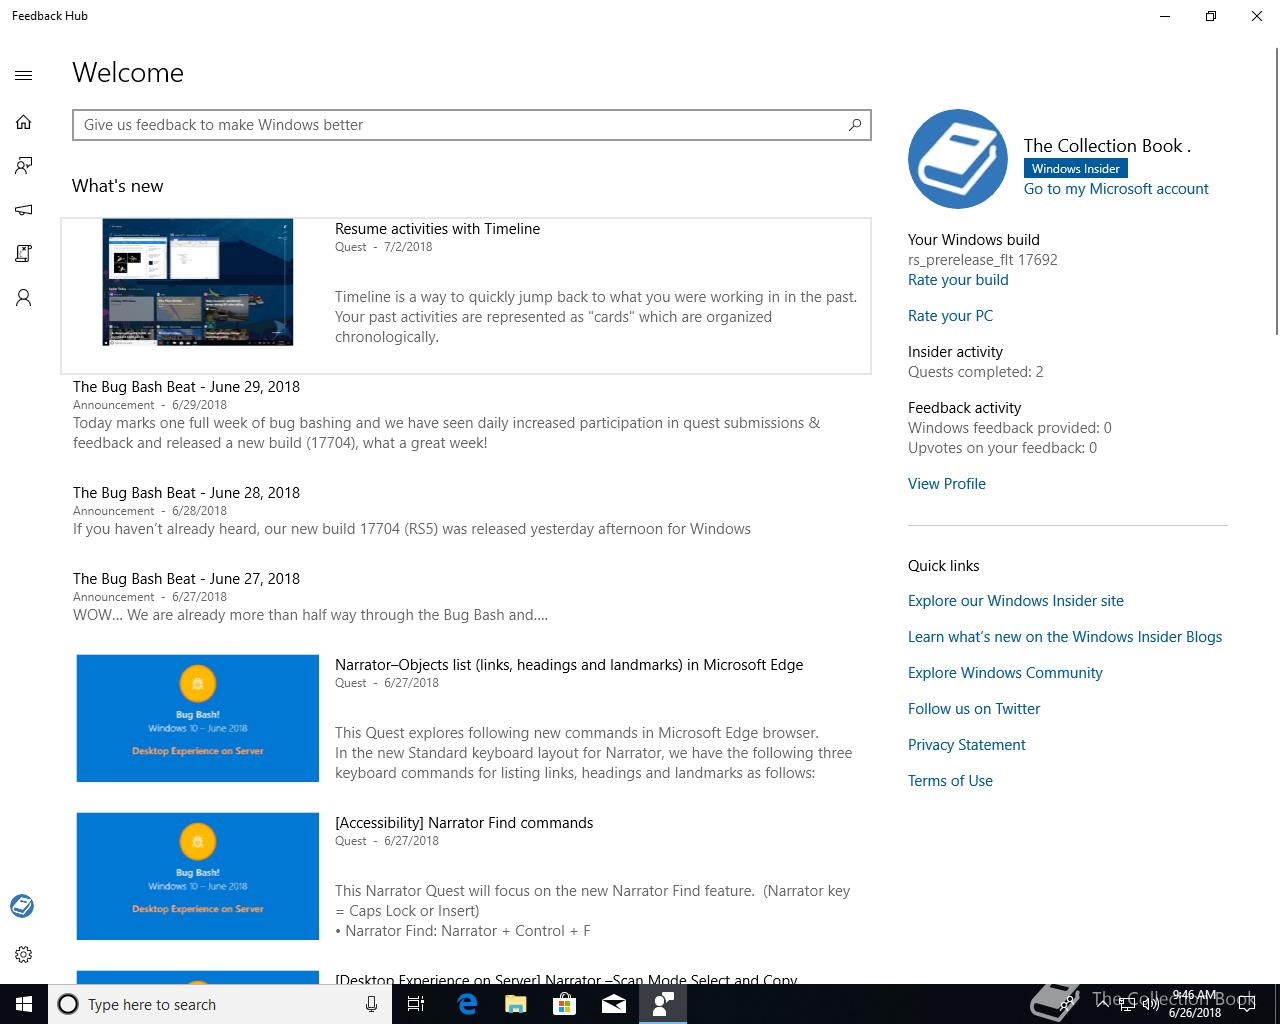This screenshot has width=1280, height=1024.
Task: Open Narrator Objects list quest title
Action: coord(569,665)
